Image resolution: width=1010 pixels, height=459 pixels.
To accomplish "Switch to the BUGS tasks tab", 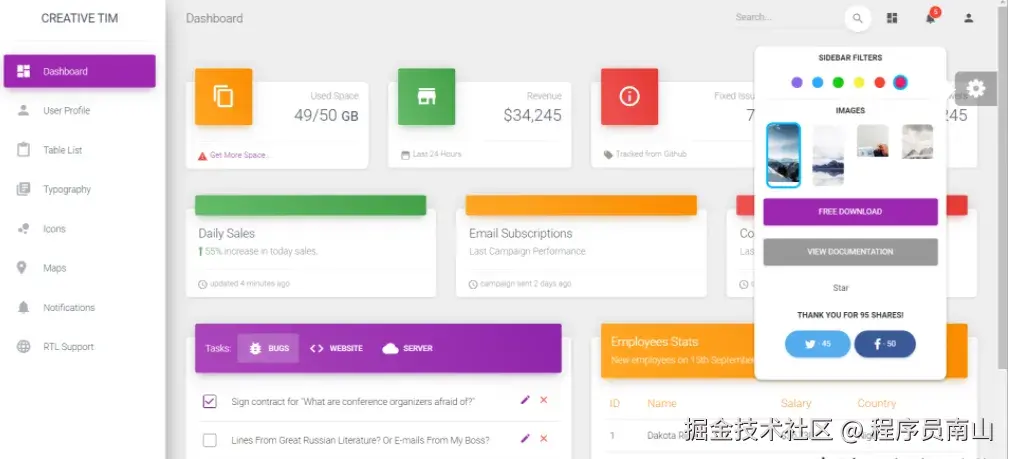I will point(268,348).
